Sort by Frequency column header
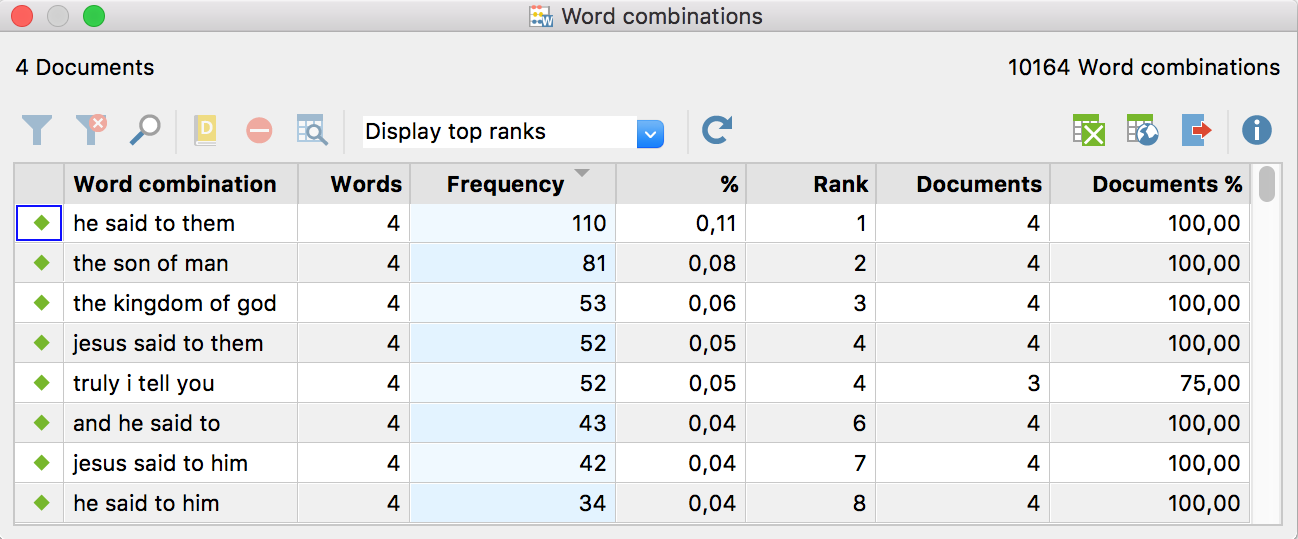The height and width of the screenshot is (539, 1298). pos(513,184)
